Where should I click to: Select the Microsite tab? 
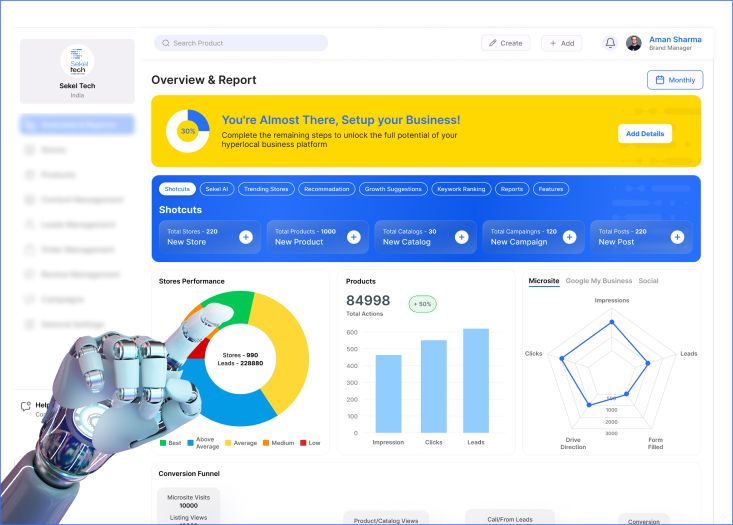[544, 281]
